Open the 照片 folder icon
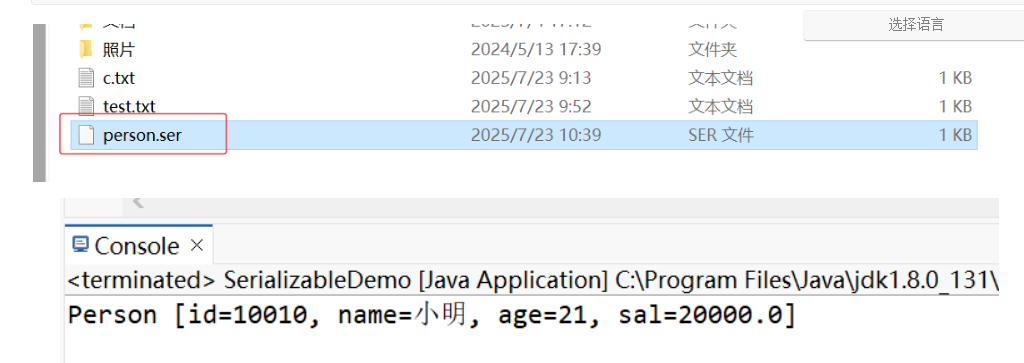This screenshot has width=1024, height=363. [x=86, y=49]
